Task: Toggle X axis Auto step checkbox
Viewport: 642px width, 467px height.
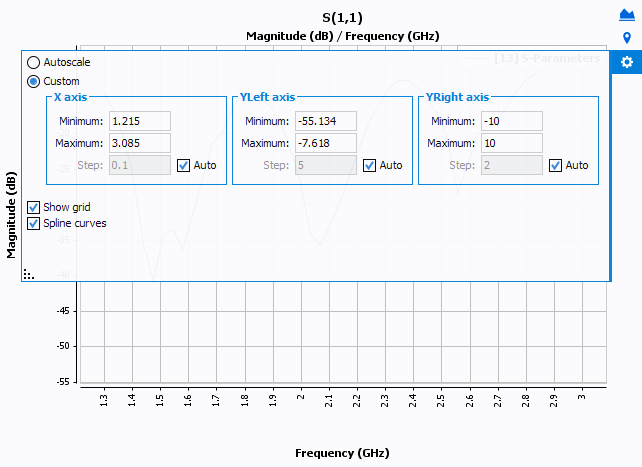Action: pyautogui.click(x=183, y=165)
